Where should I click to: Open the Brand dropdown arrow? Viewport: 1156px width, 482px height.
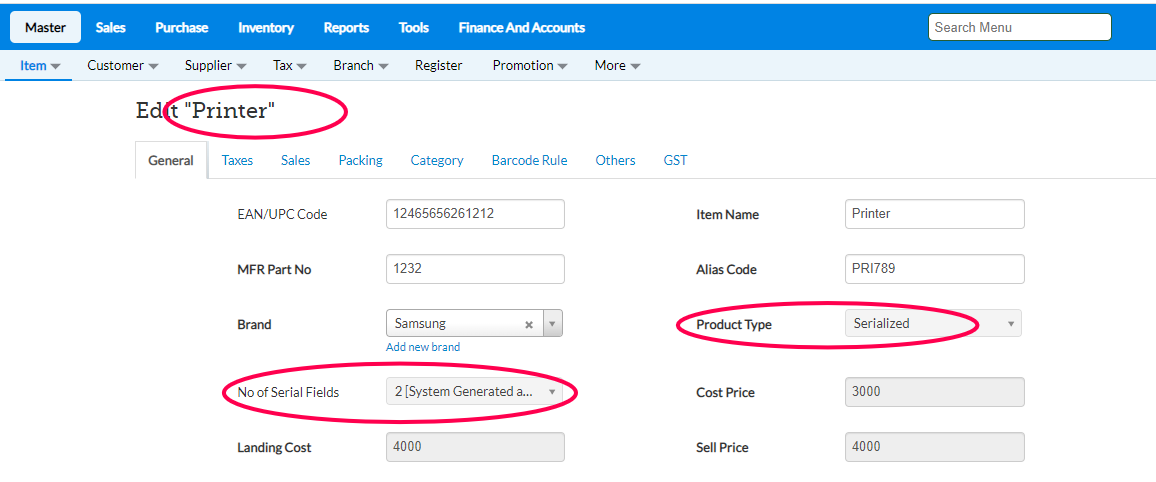pyautogui.click(x=554, y=324)
